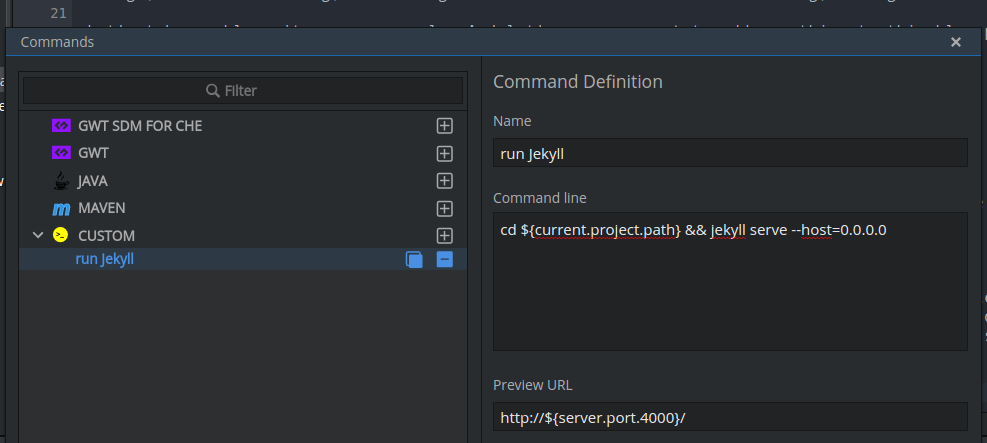This screenshot has width=987, height=443.
Task: Select the run Jekyll command row
Action: [x=243, y=259]
